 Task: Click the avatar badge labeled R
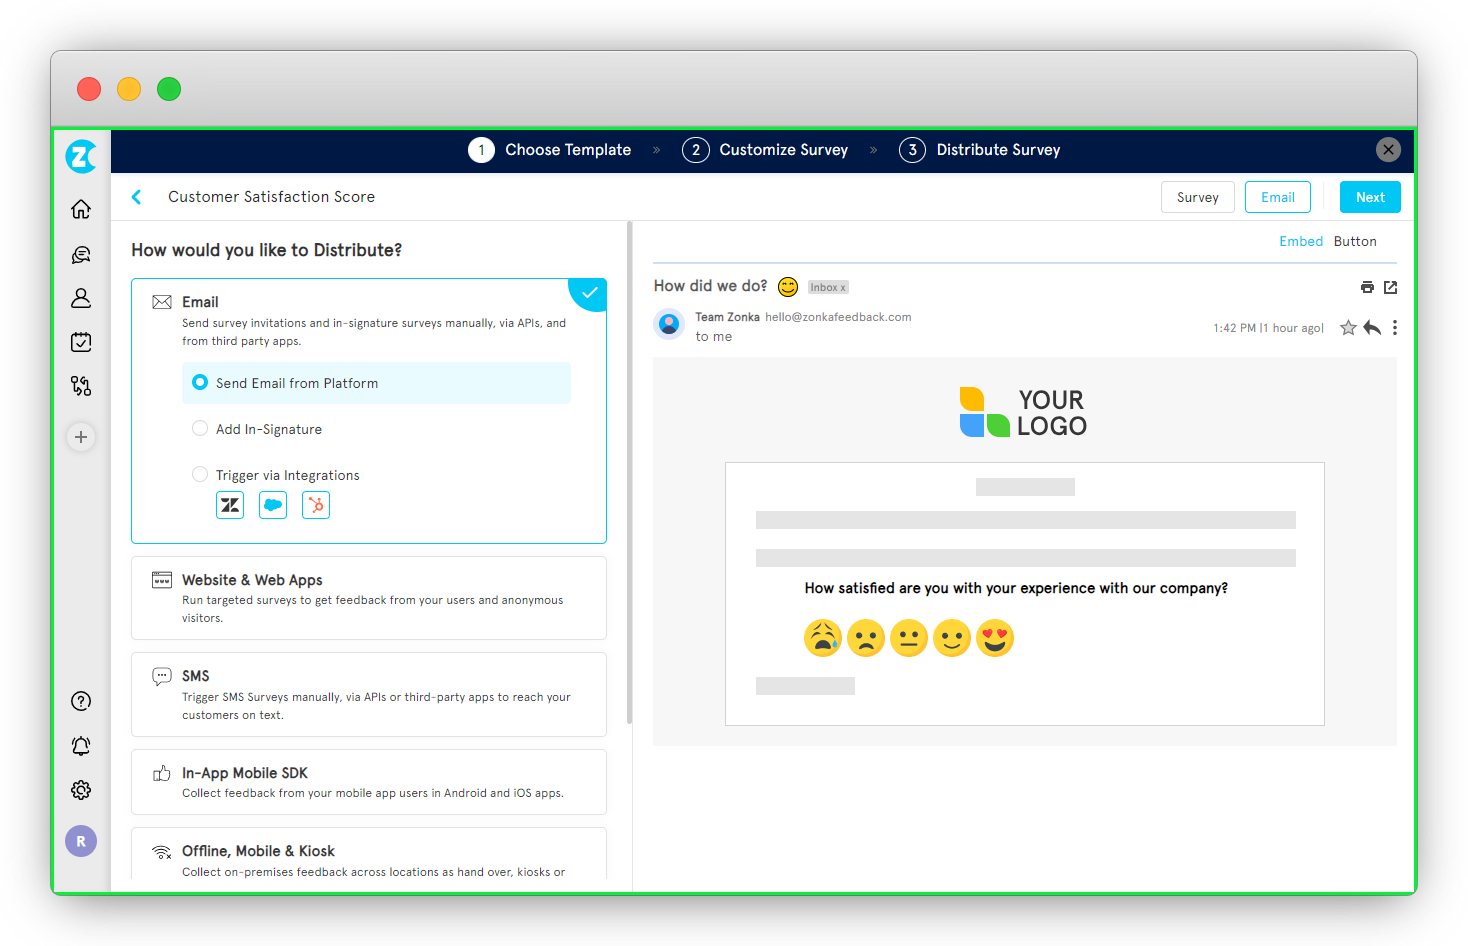pos(81,841)
